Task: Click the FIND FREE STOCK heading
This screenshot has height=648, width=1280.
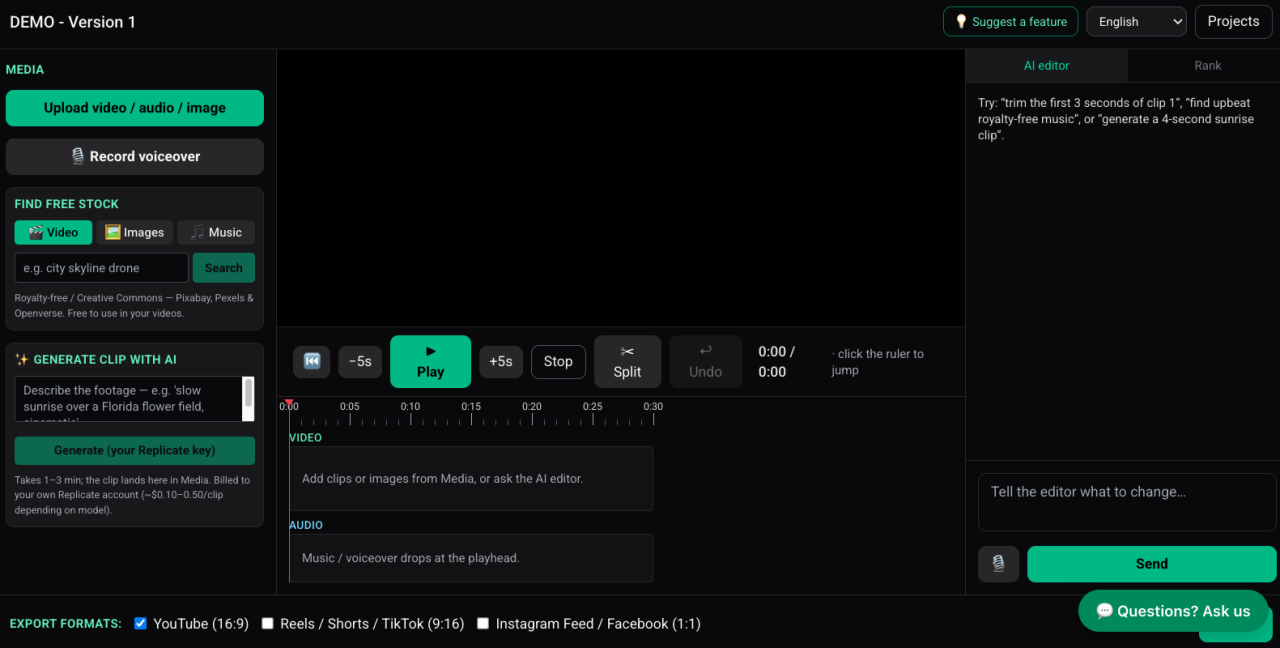Action: pyautogui.click(x=67, y=204)
